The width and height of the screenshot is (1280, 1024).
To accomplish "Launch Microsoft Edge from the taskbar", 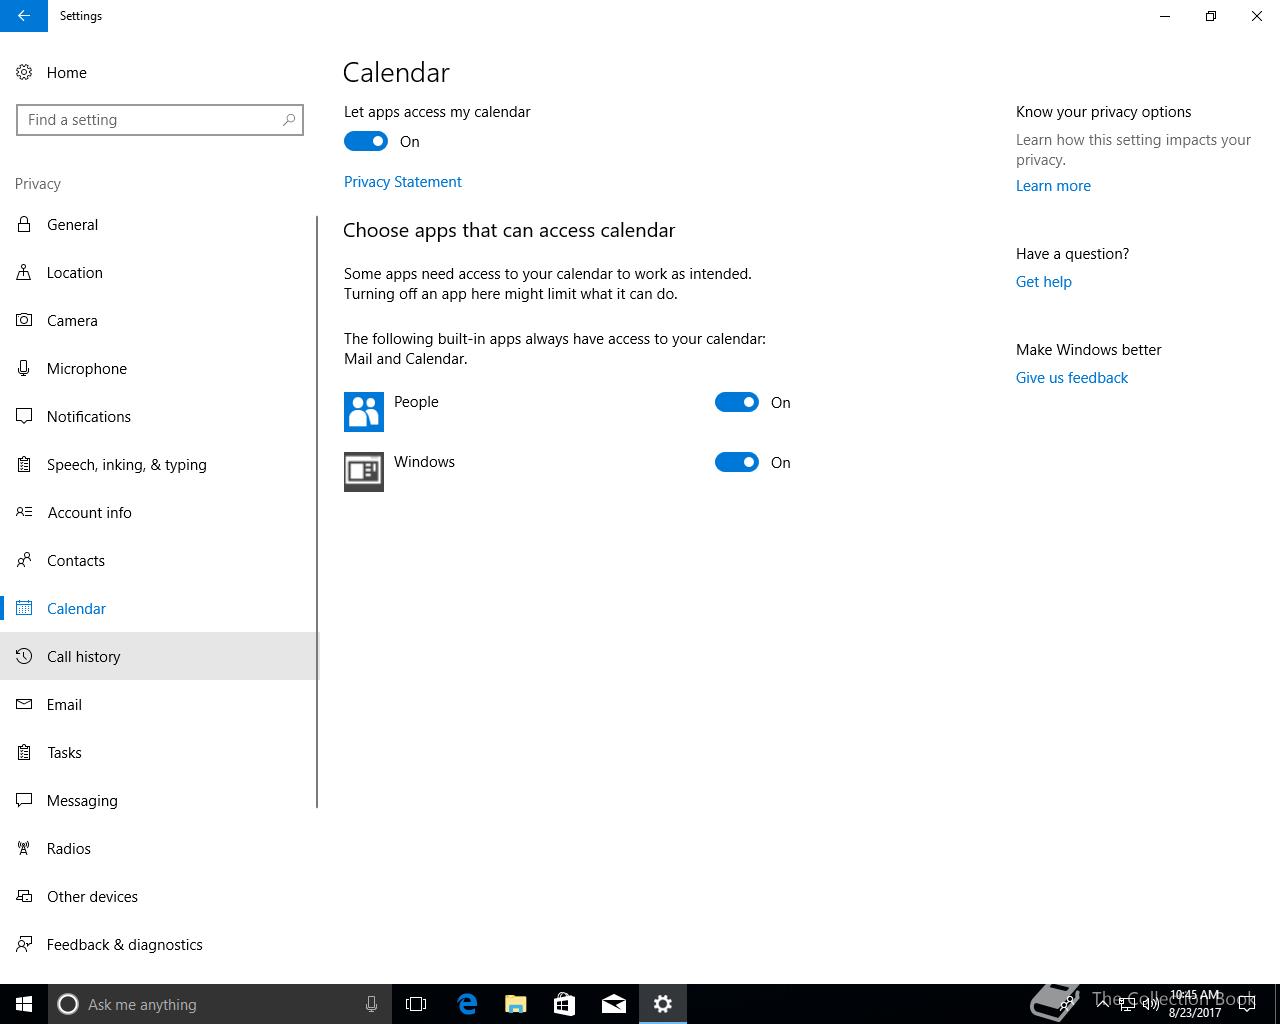I will click(467, 1004).
